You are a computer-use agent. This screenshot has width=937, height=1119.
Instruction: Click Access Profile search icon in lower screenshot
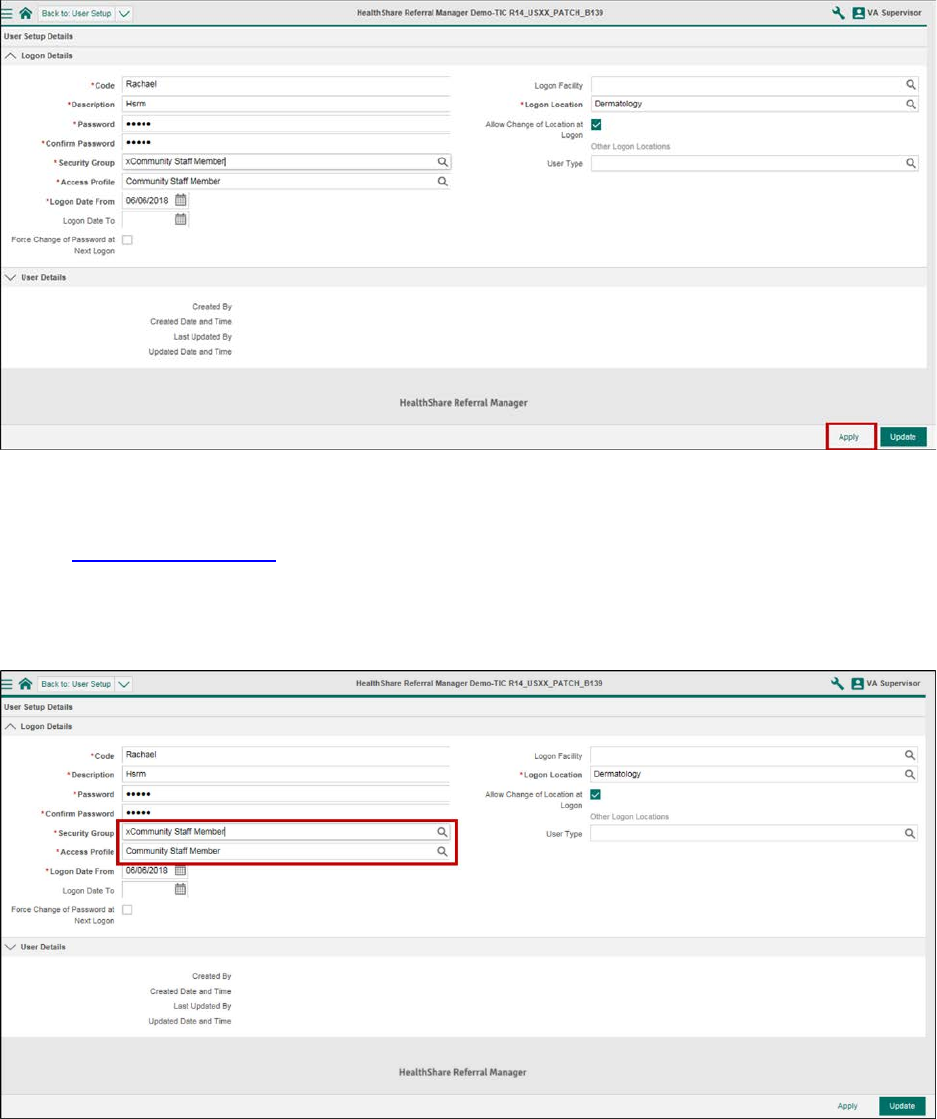click(x=442, y=851)
